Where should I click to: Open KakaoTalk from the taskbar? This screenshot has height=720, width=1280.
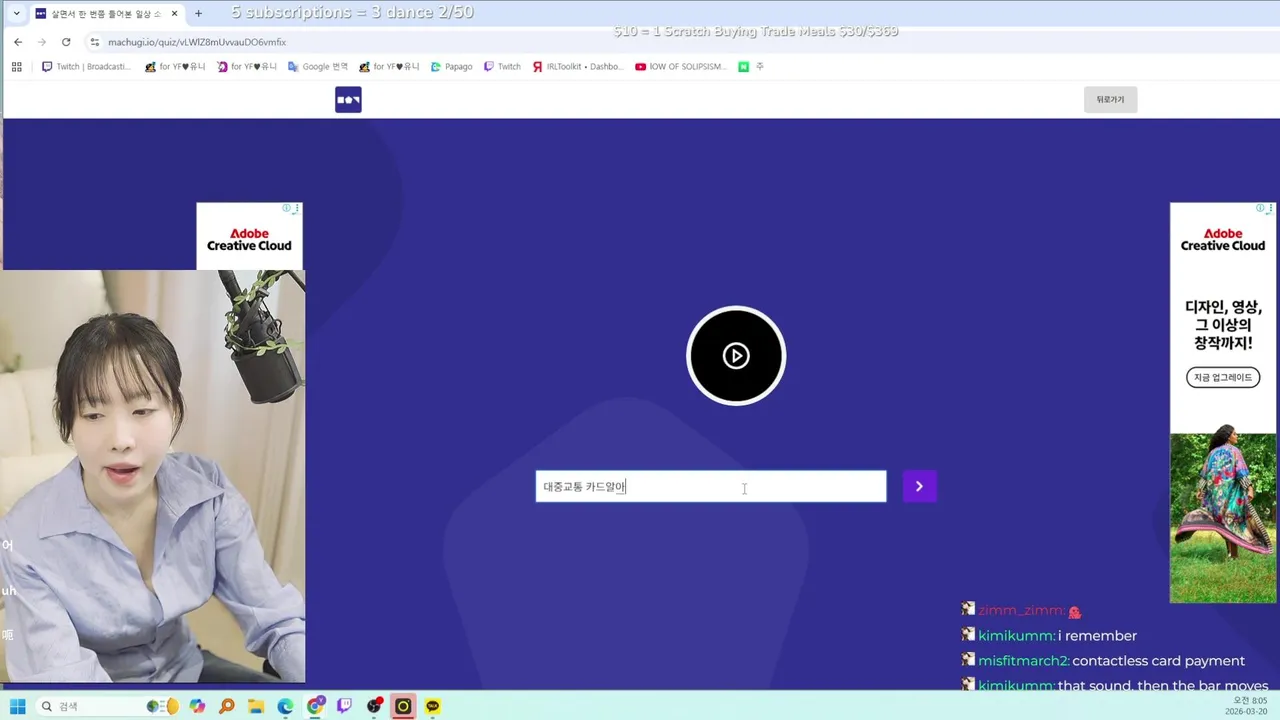(x=433, y=706)
